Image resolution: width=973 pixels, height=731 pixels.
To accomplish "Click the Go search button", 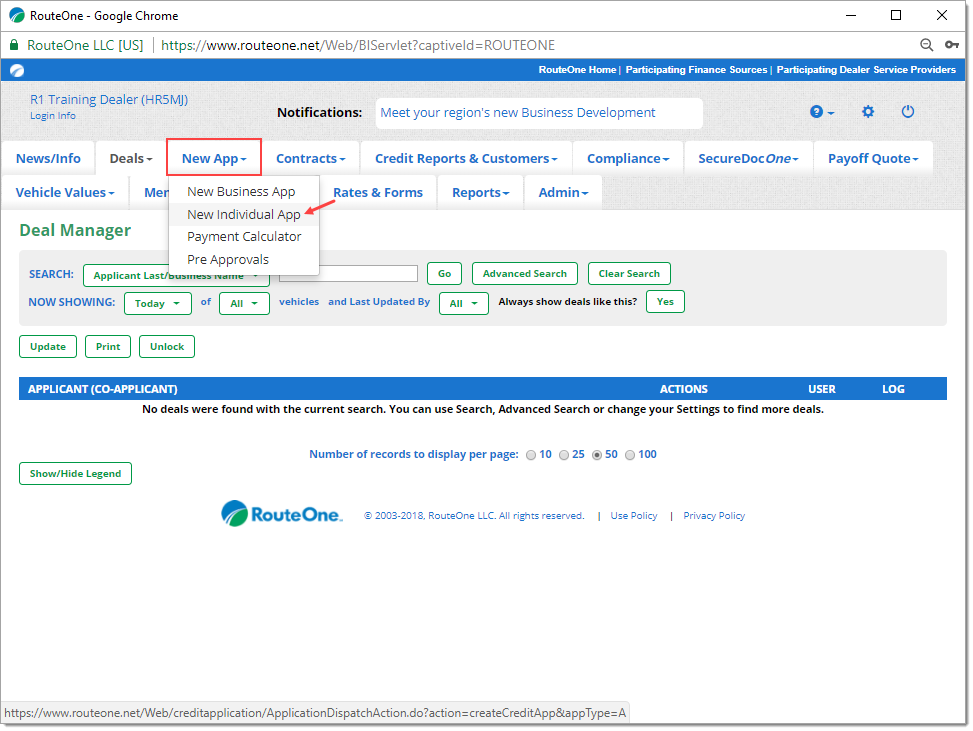I will tap(444, 274).
